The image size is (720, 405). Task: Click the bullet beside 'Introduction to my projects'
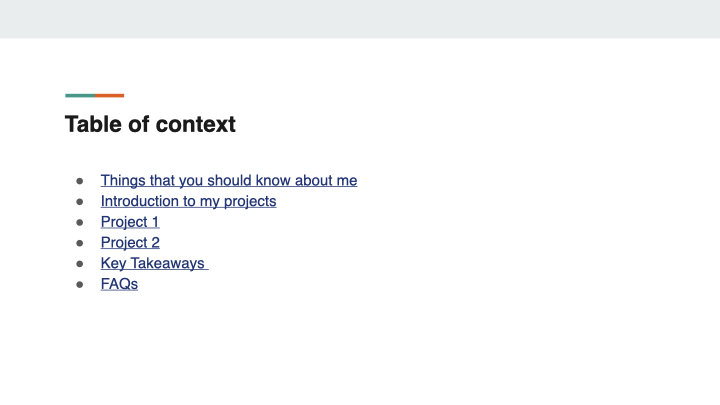(x=79, y=202)
